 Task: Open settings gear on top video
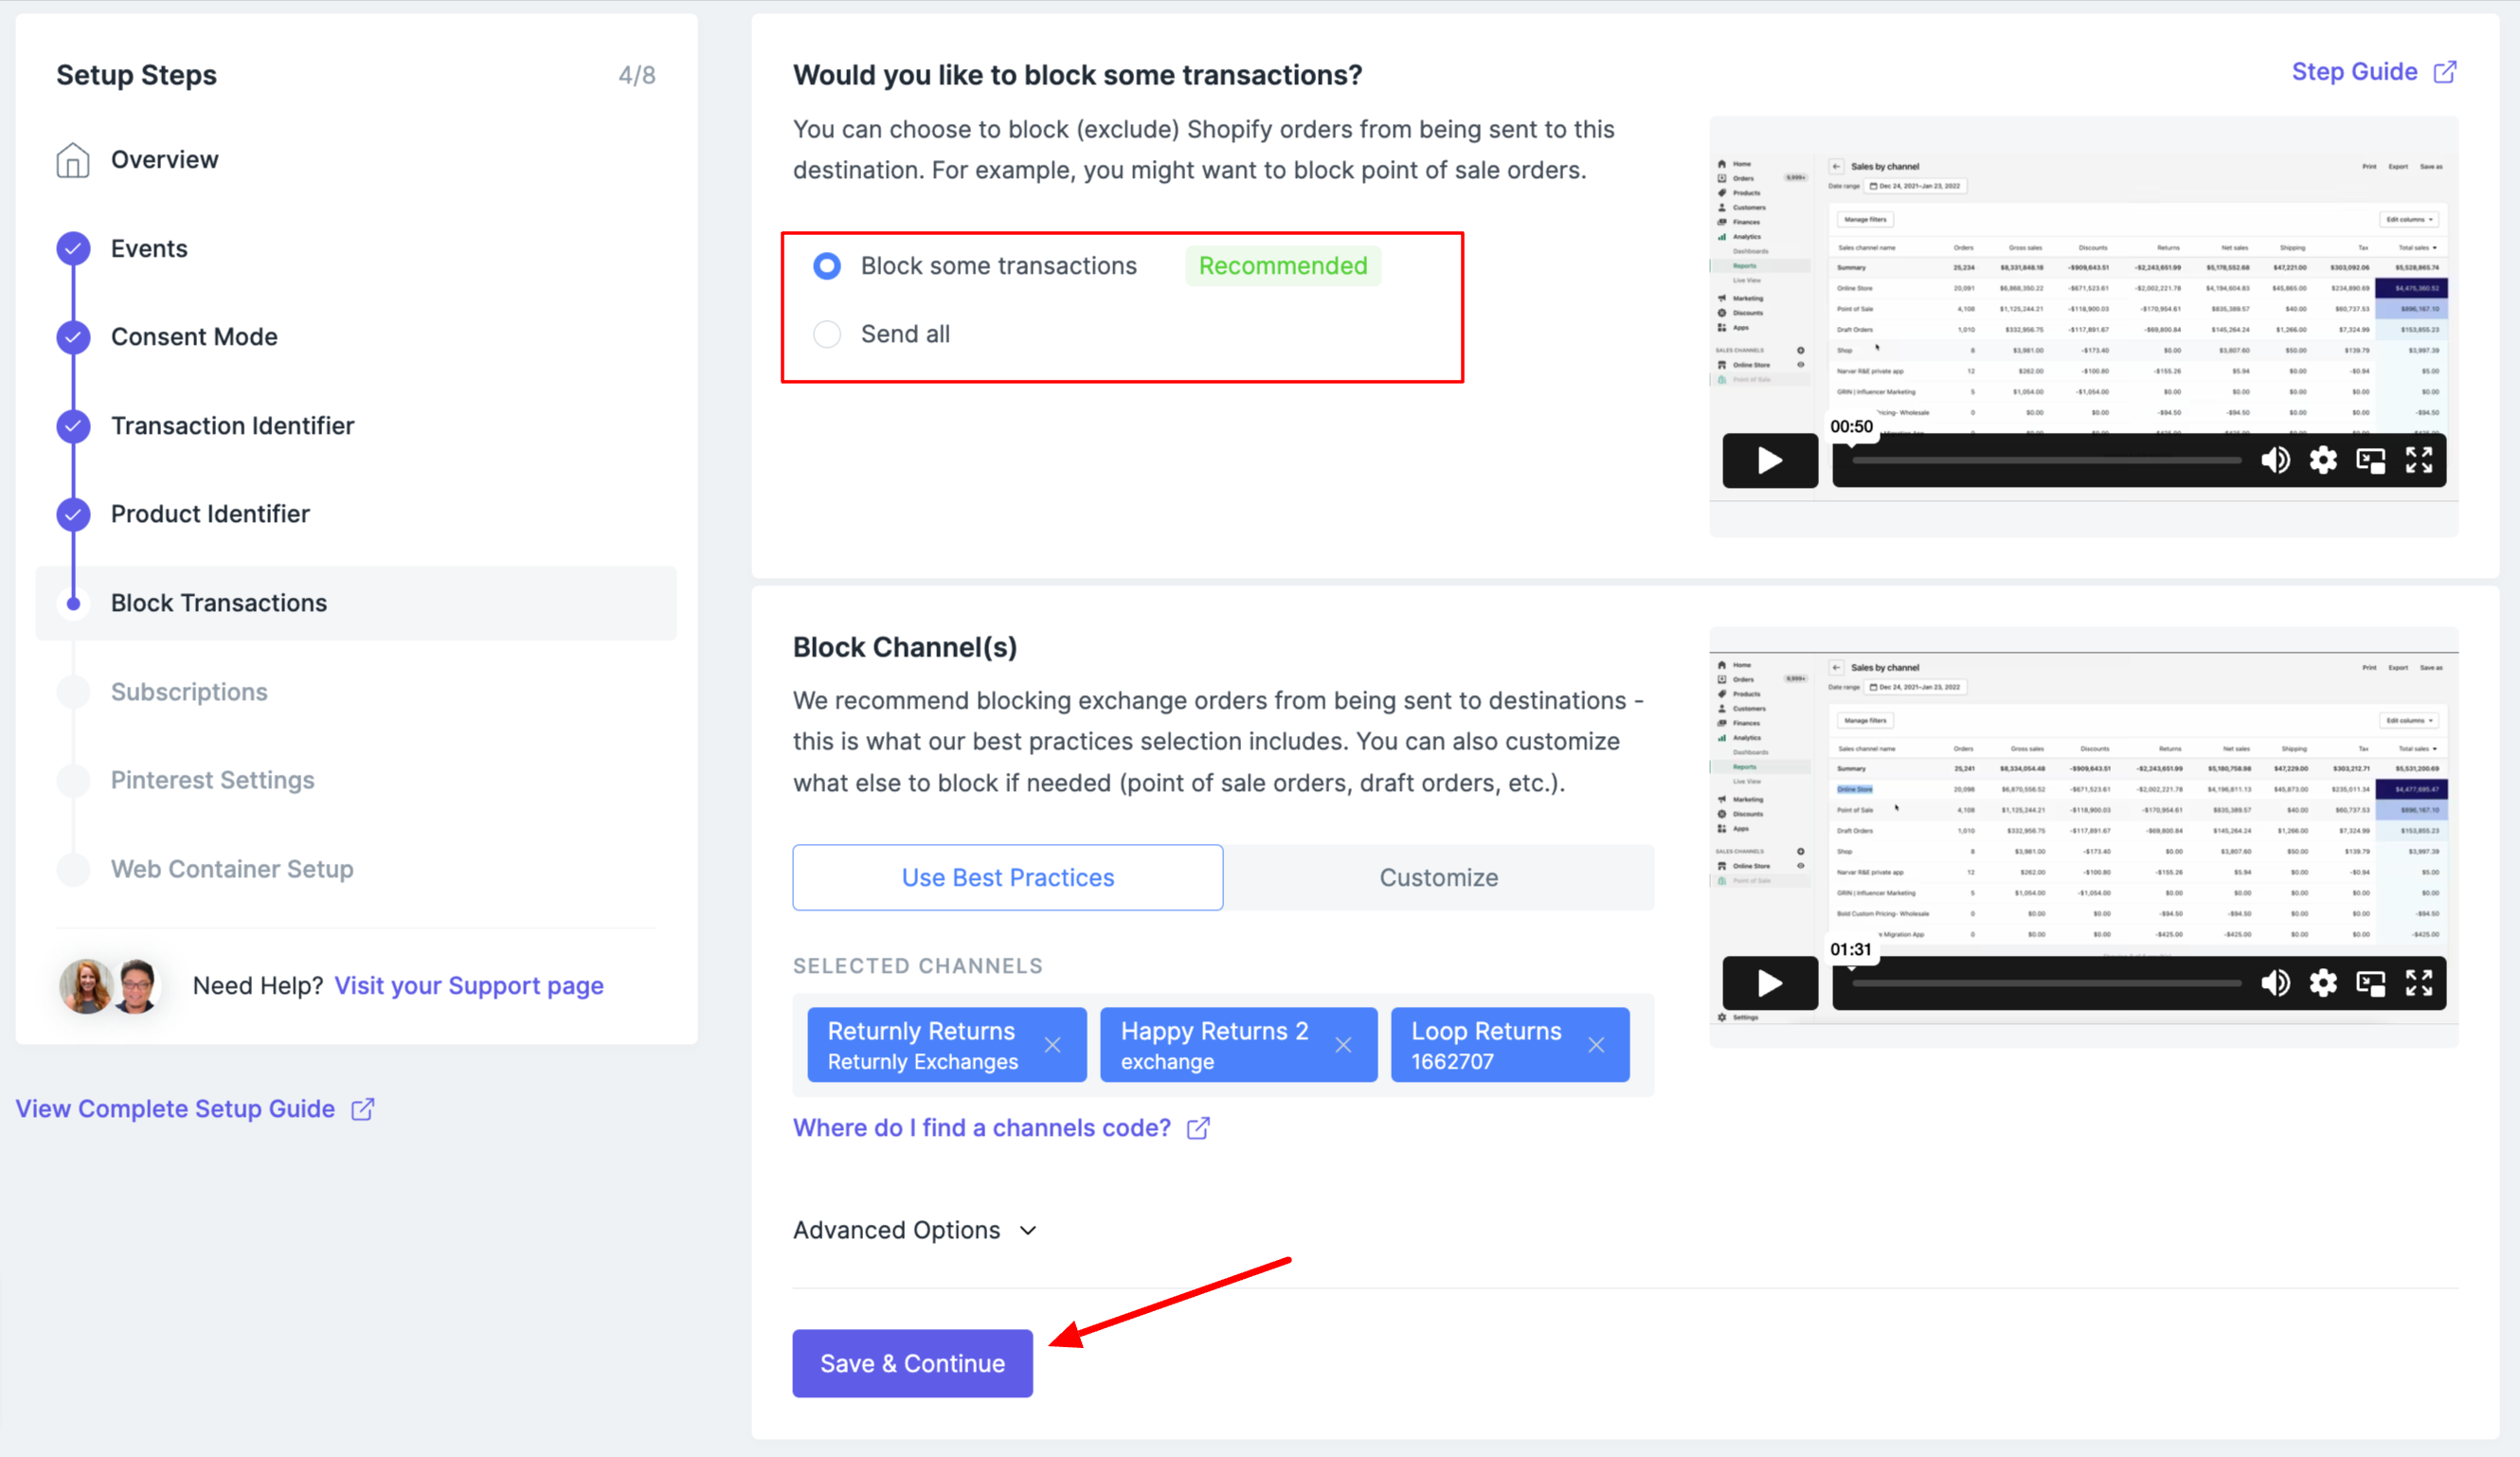(2322, 460)
